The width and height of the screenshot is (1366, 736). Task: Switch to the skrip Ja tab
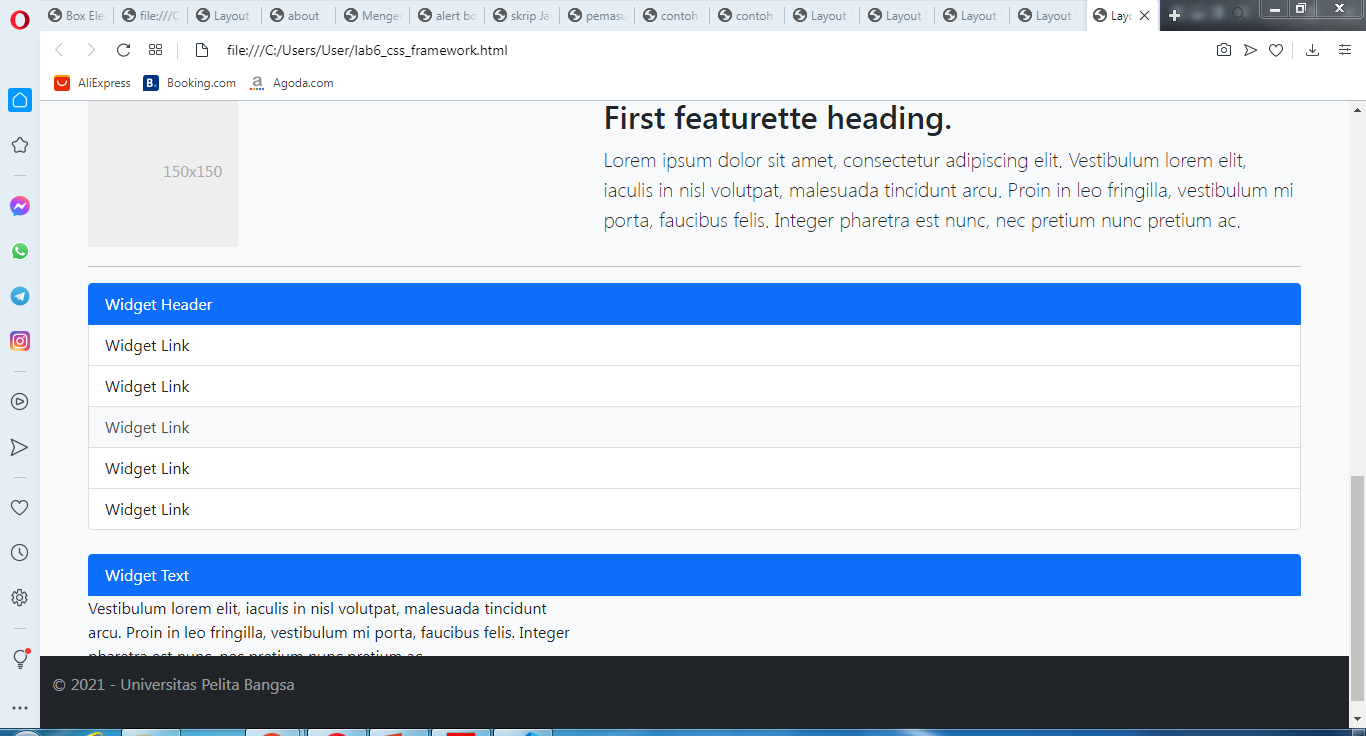521,15
